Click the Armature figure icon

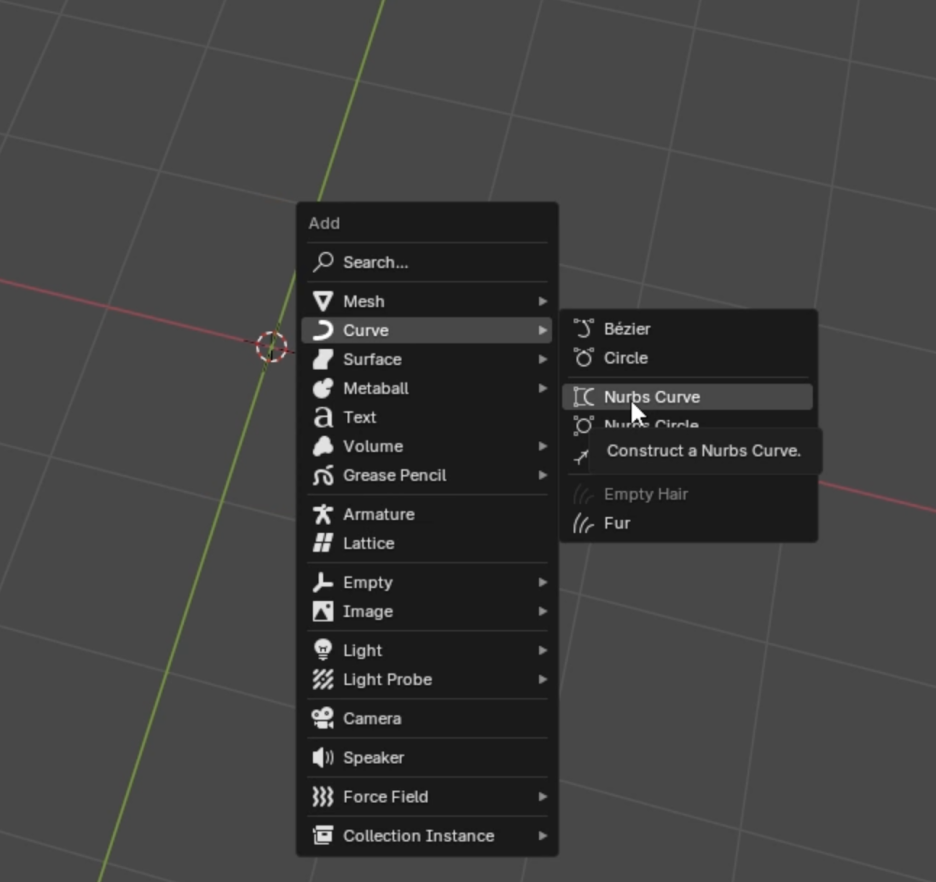[323, 514]
